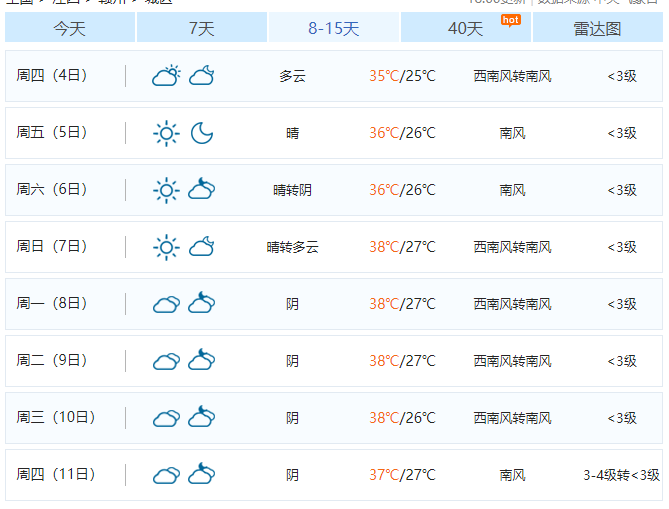The width and height of the screenshot is (669, 509).
Task: Select the date label 周日（7日）
Action: (x=52, y=247)
